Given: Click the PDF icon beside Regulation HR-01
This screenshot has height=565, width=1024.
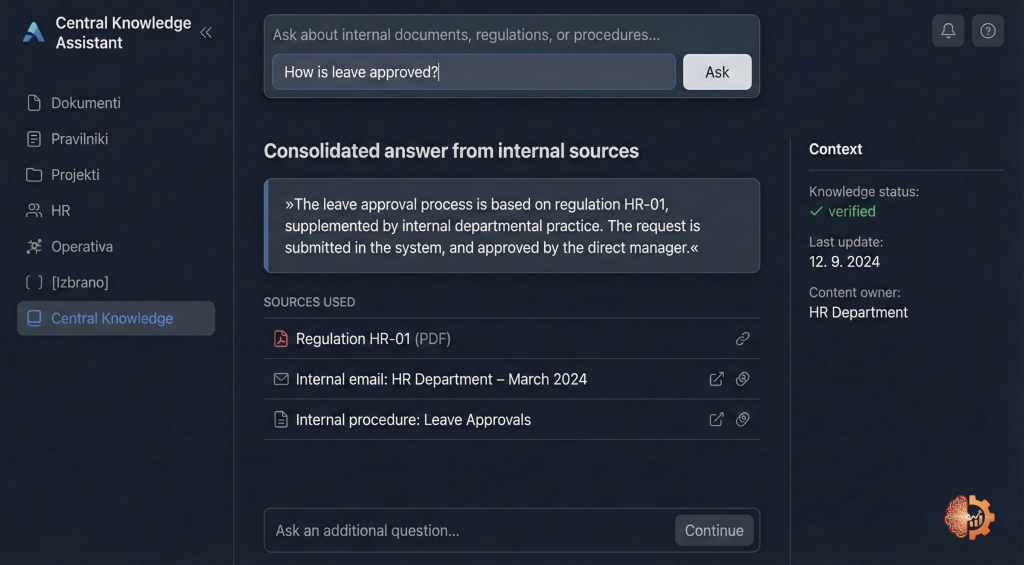Looking at the screenshot, I should pyautogui.click(x=281, y=339).
